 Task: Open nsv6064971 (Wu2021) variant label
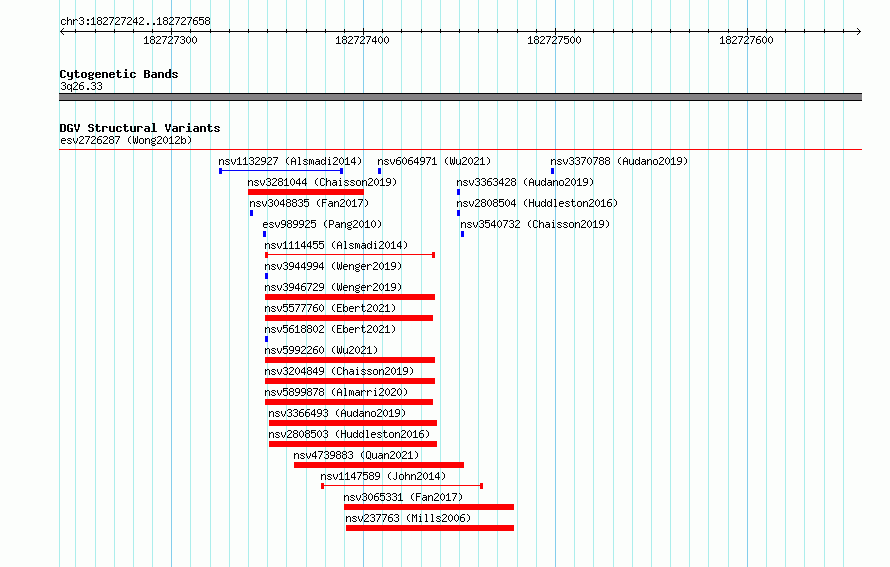coord(434,161)
